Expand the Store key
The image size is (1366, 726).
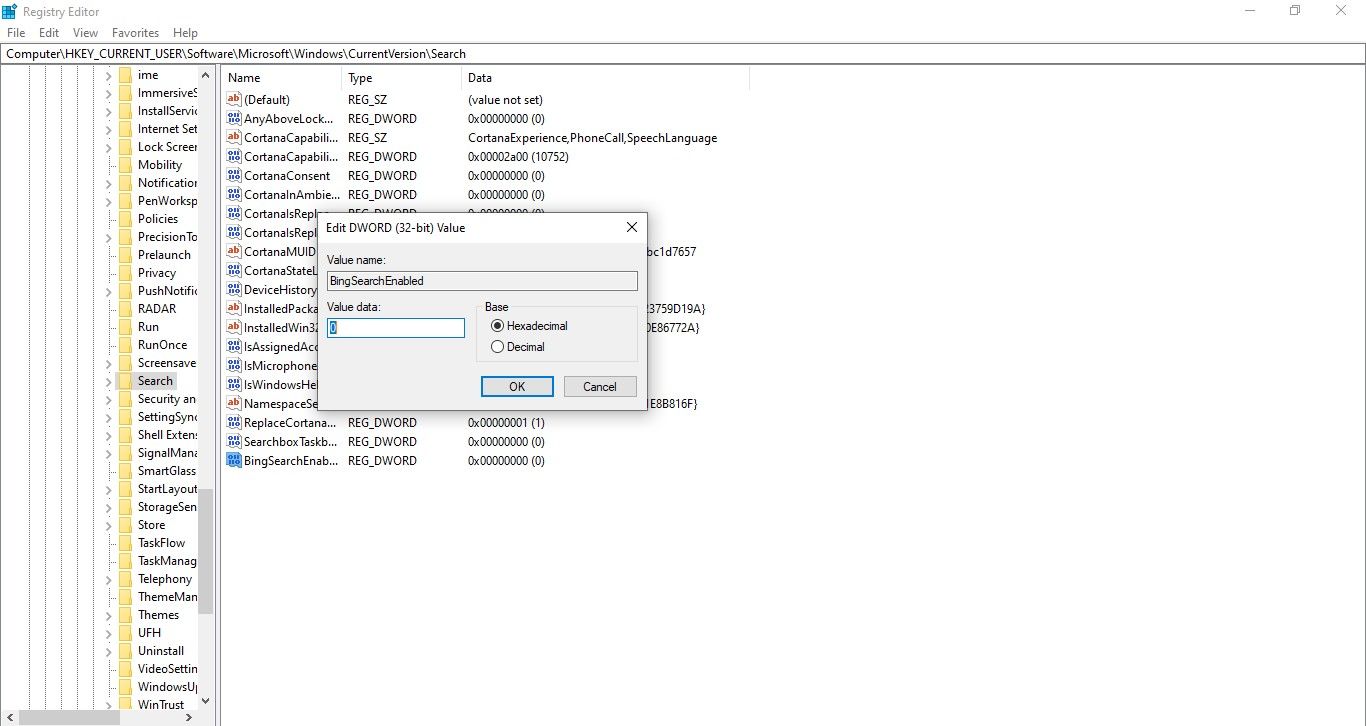click(108, 525)
